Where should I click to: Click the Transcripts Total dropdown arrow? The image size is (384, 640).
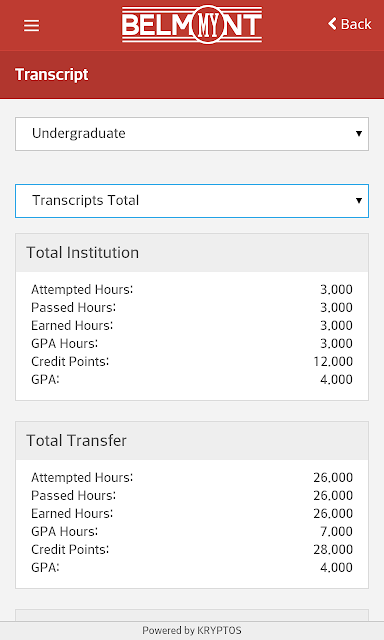(x=359, y=200)
